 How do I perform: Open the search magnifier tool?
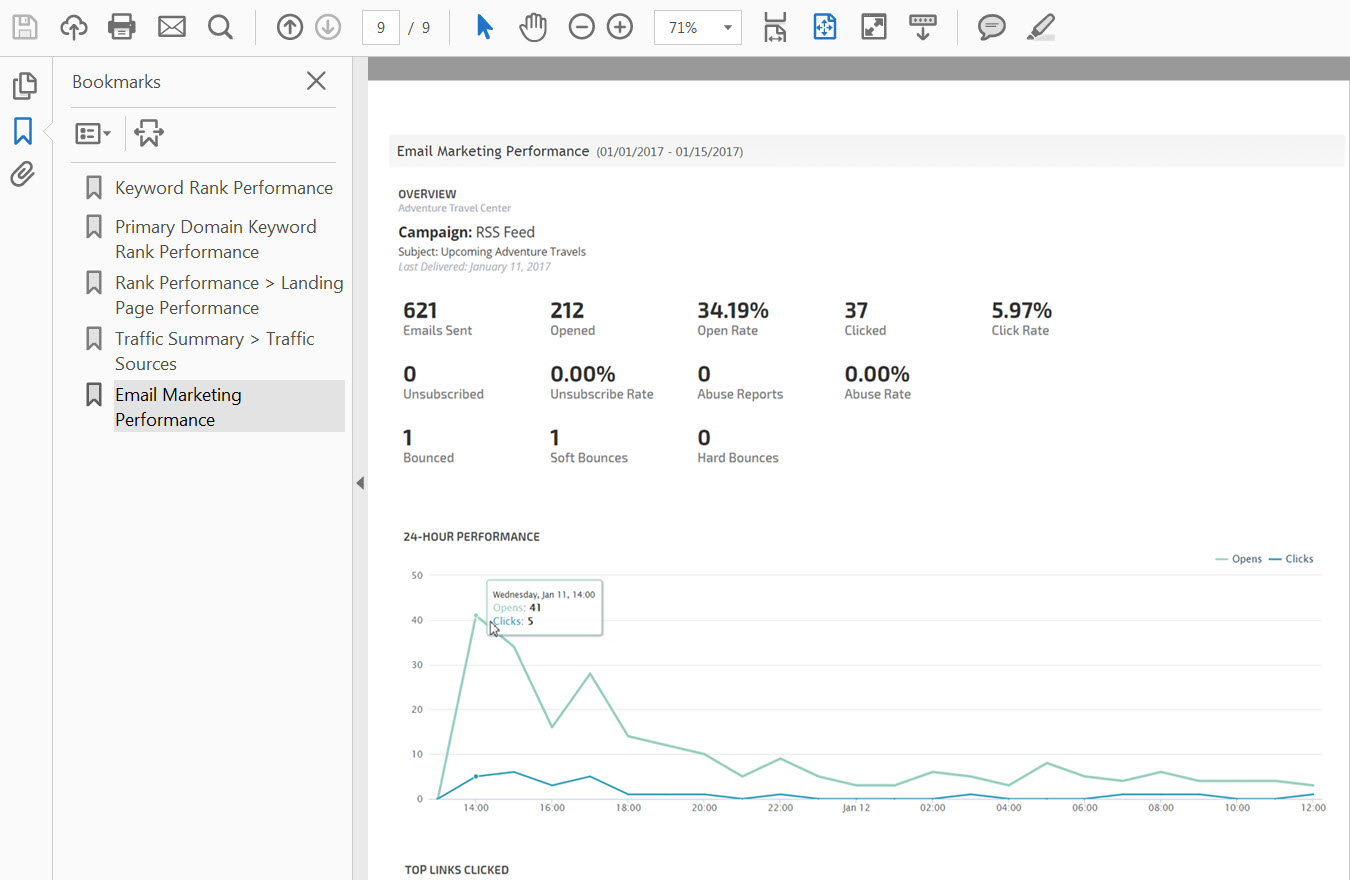220,27
